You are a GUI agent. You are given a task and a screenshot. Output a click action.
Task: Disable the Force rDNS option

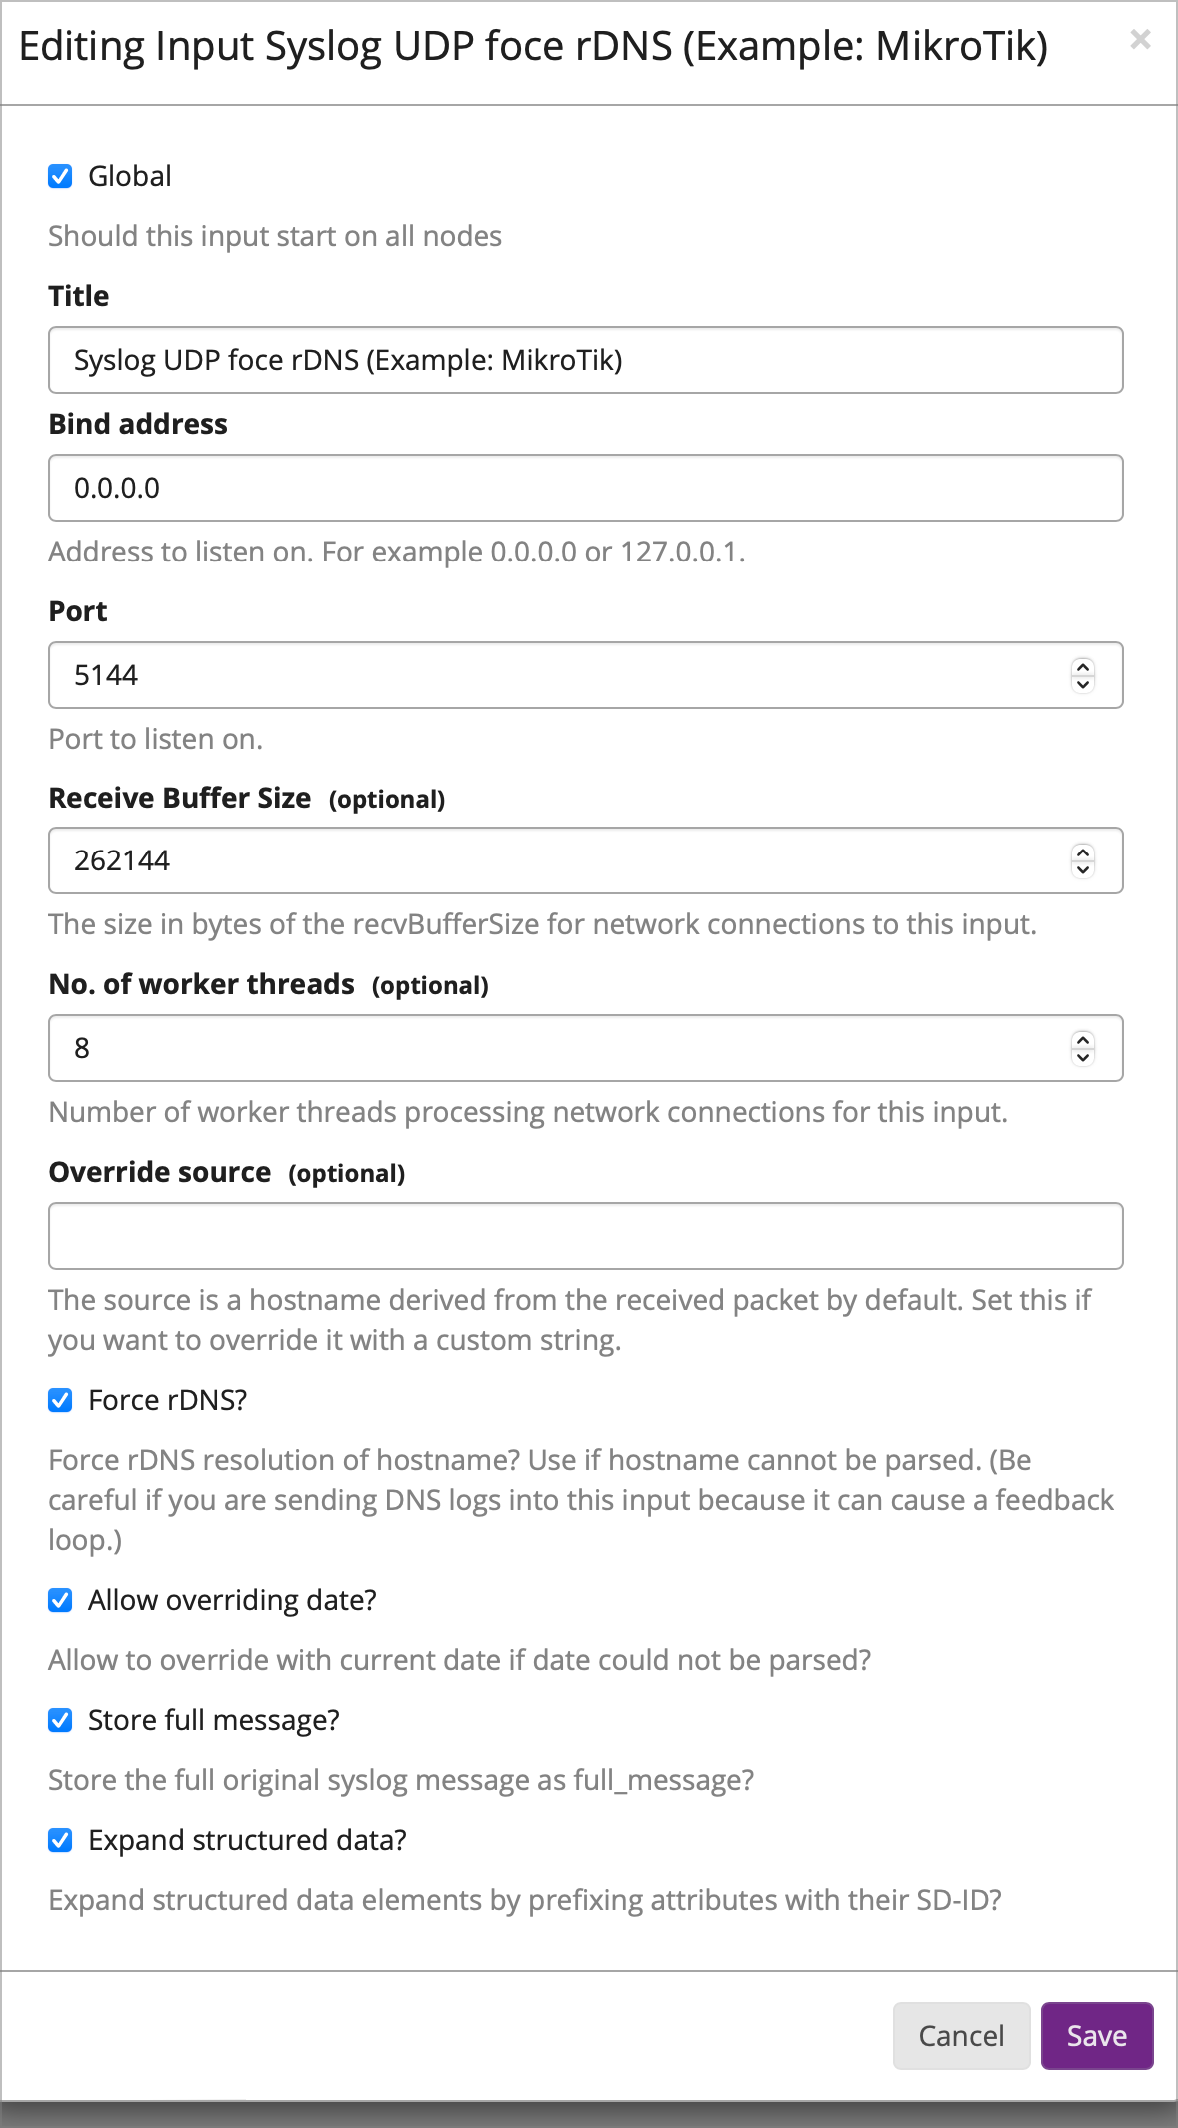(60, 1400)
